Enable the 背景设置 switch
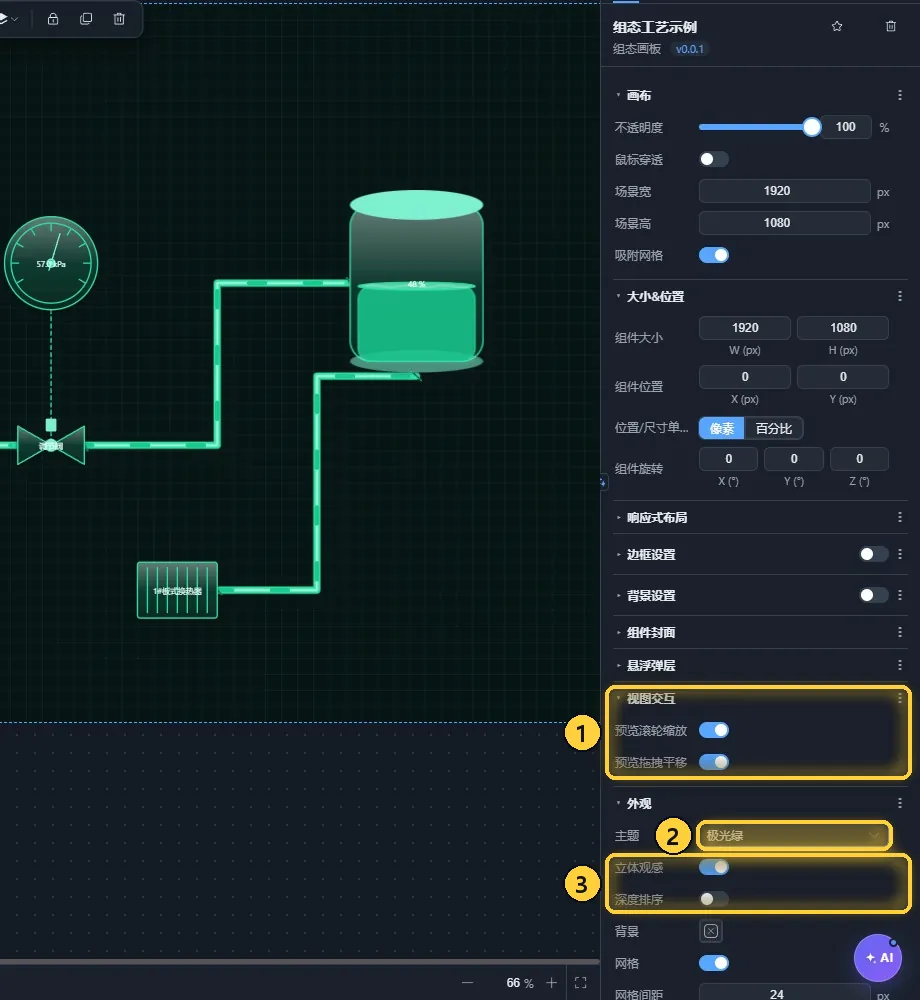920x1000 pixels. tap(873, 595)
